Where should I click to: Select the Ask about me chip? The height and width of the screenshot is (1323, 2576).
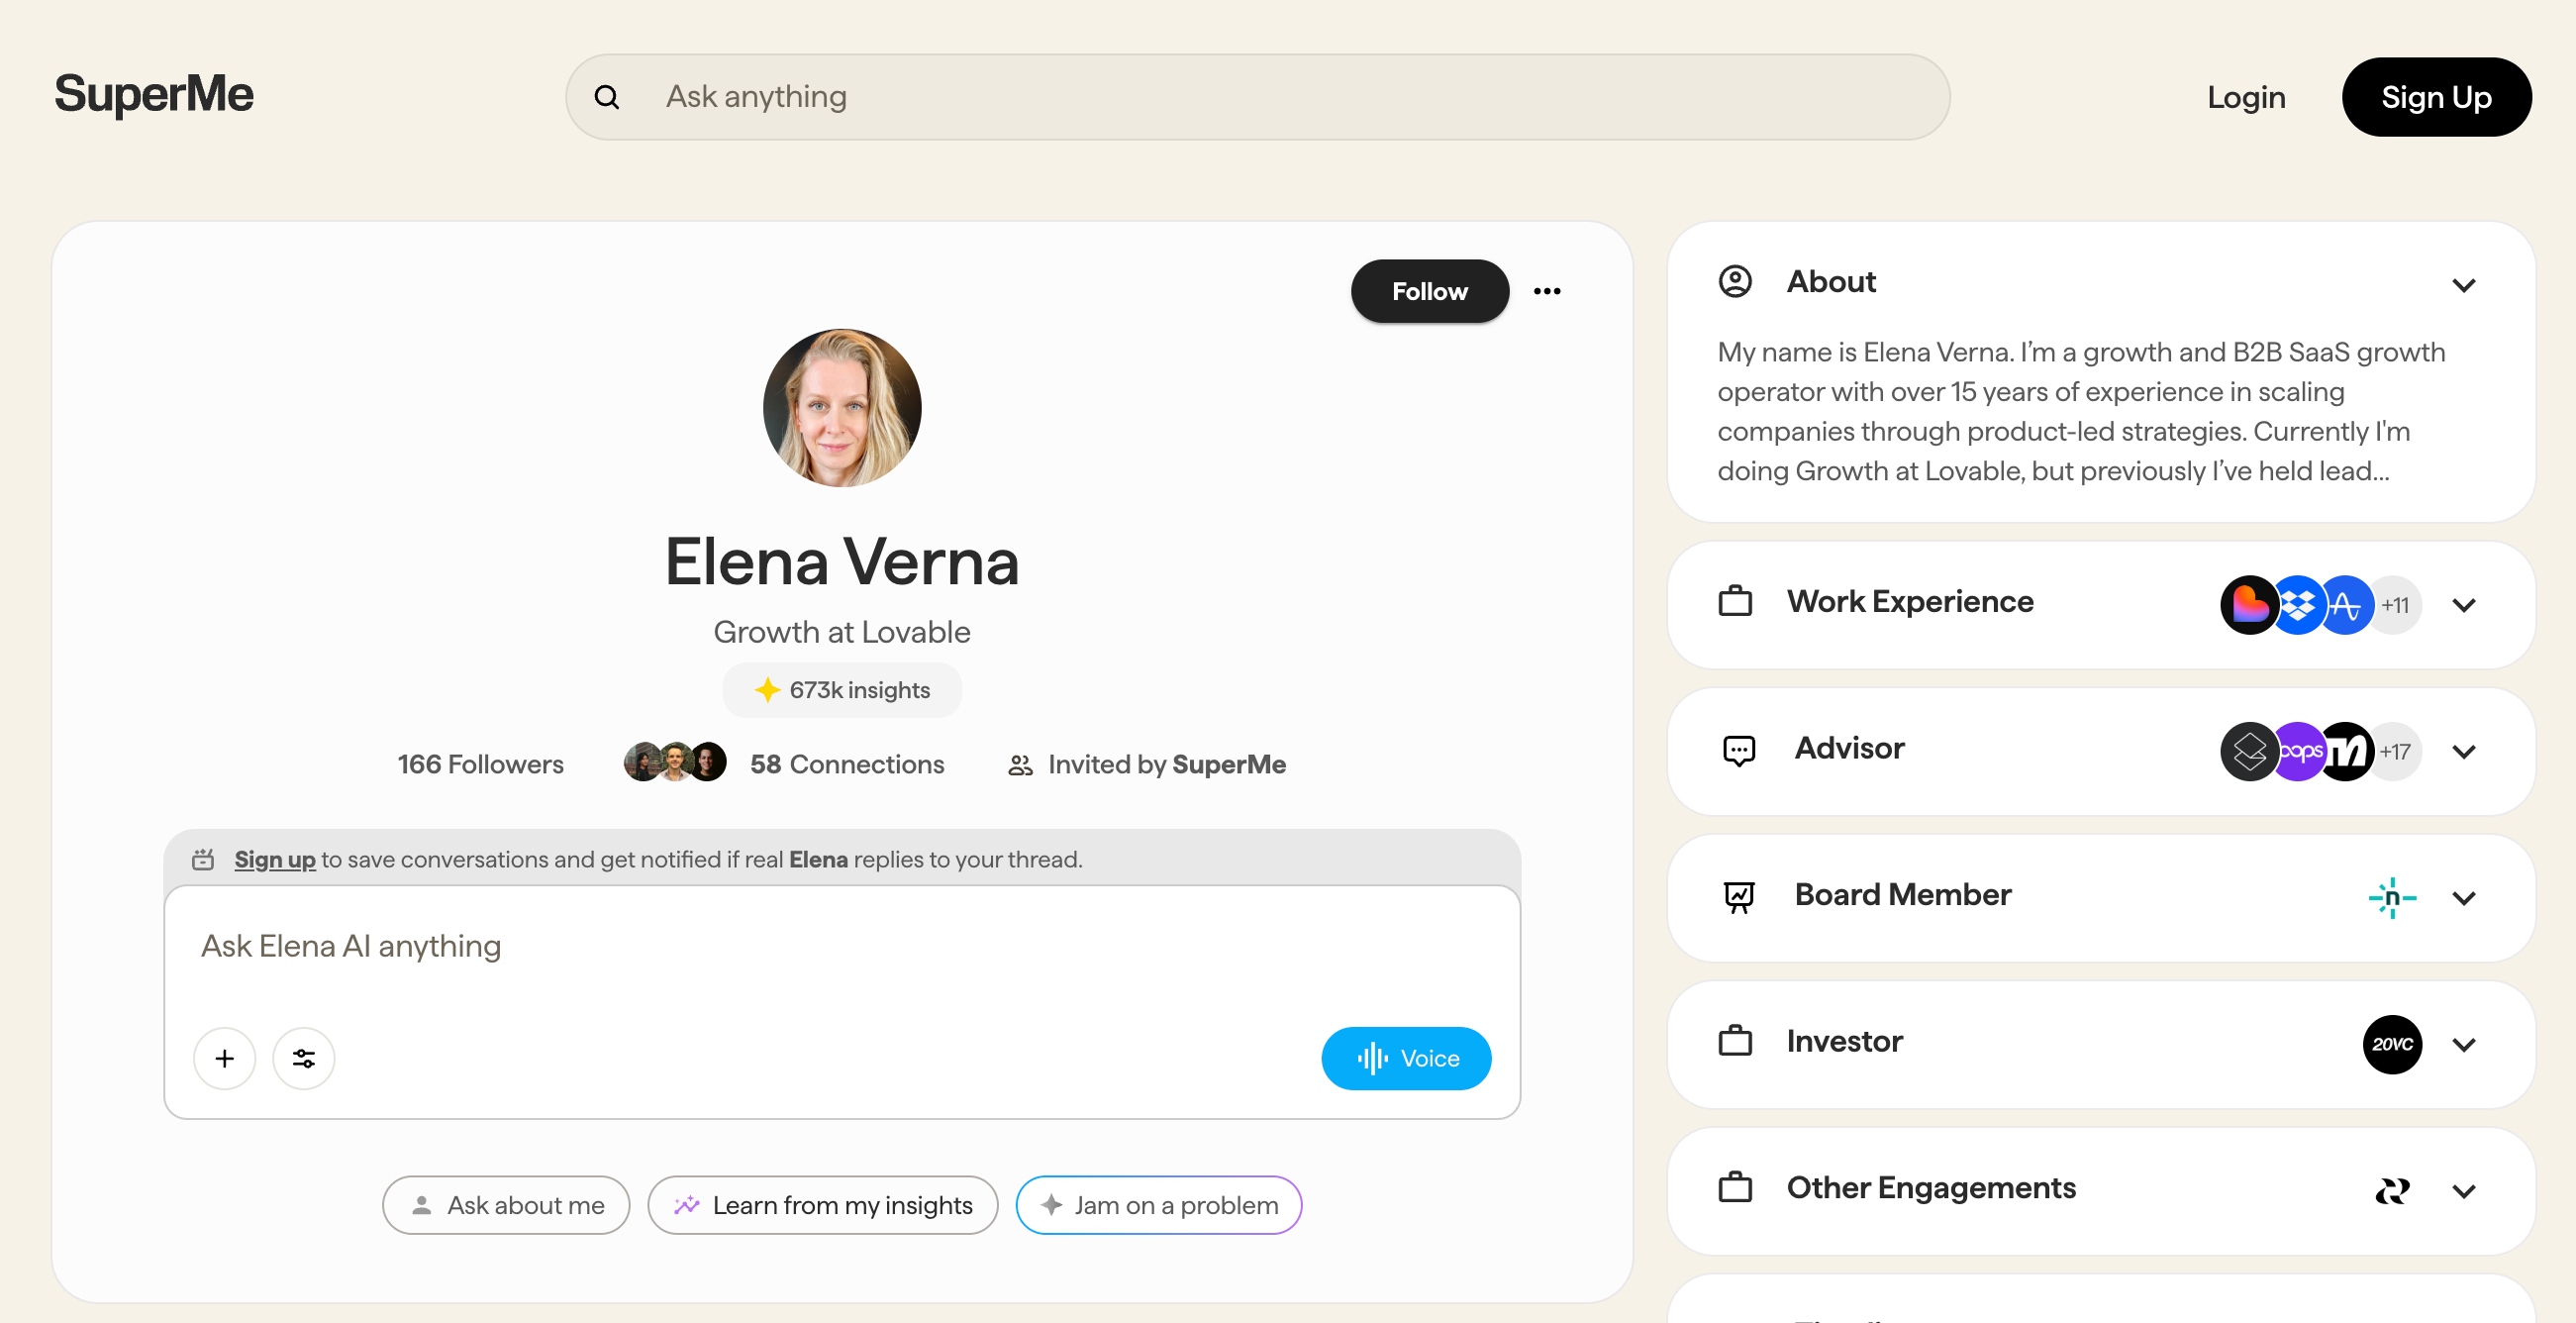(x=506, y=1205)
